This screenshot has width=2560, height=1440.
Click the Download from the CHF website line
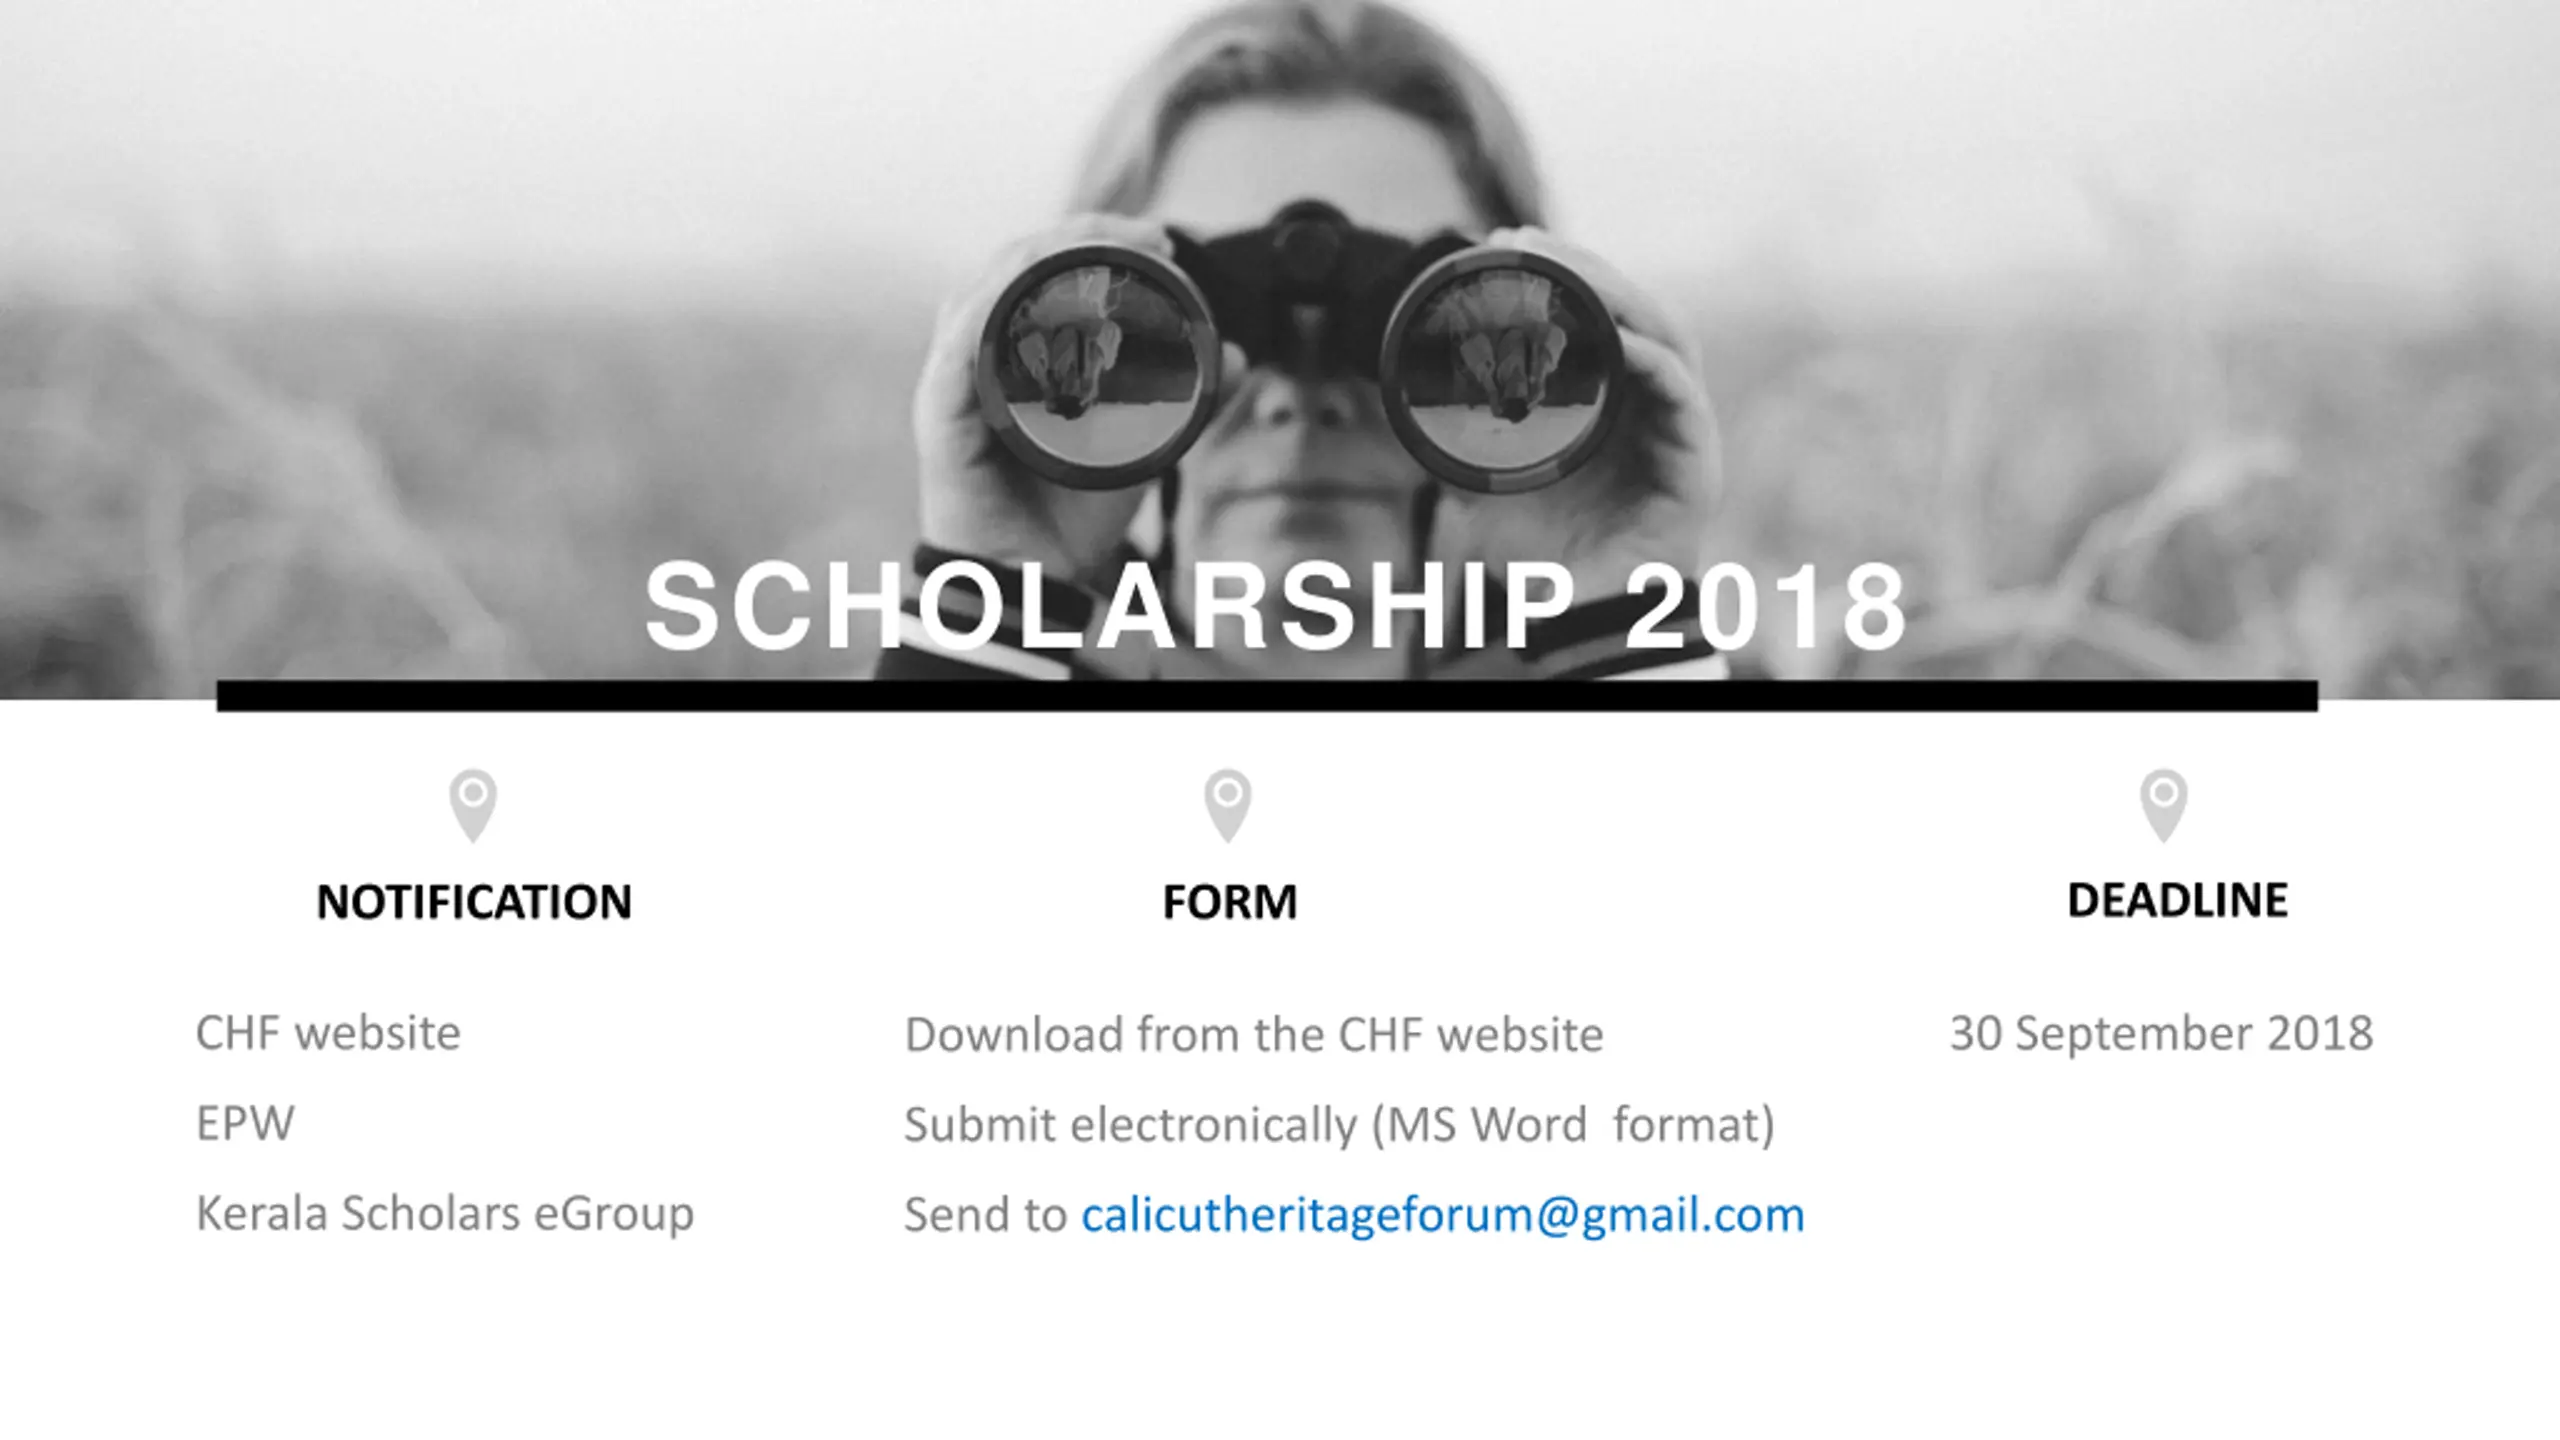pos(1254,1035)
